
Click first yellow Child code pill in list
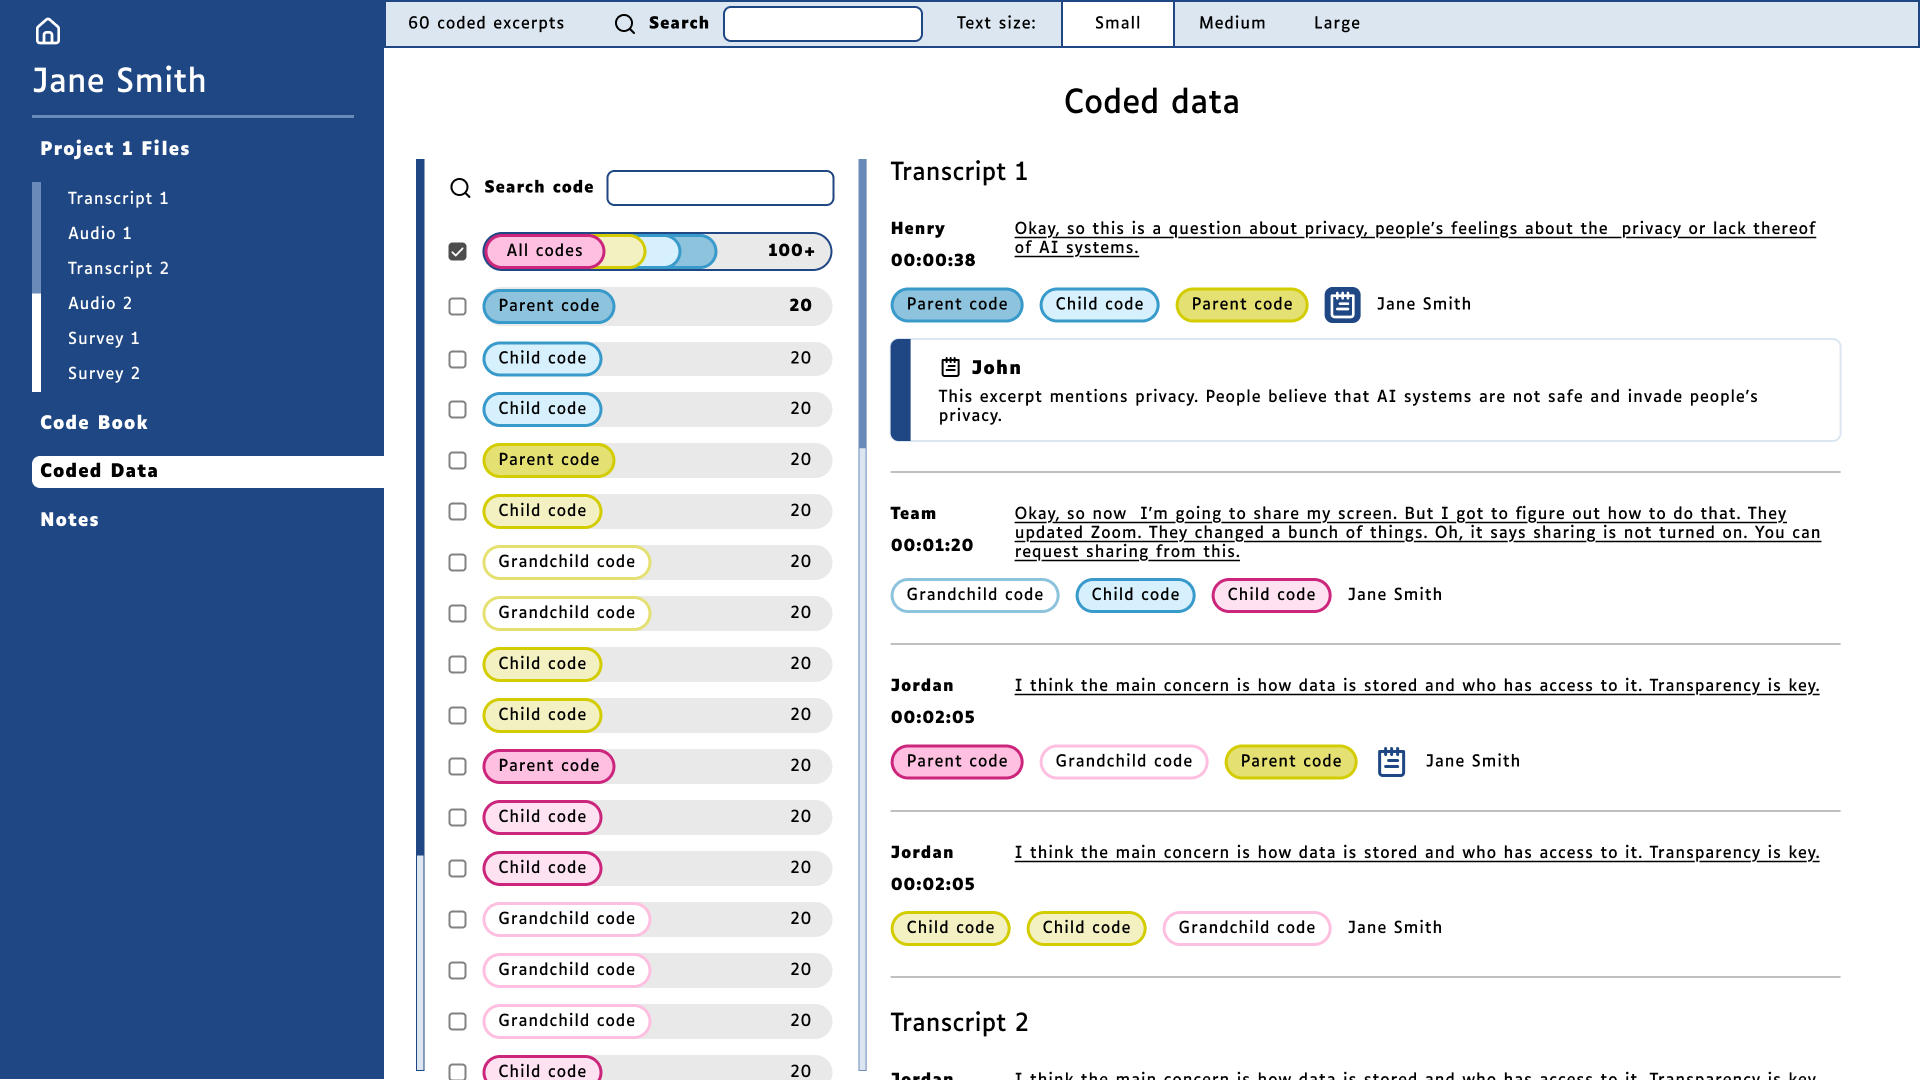542,511
